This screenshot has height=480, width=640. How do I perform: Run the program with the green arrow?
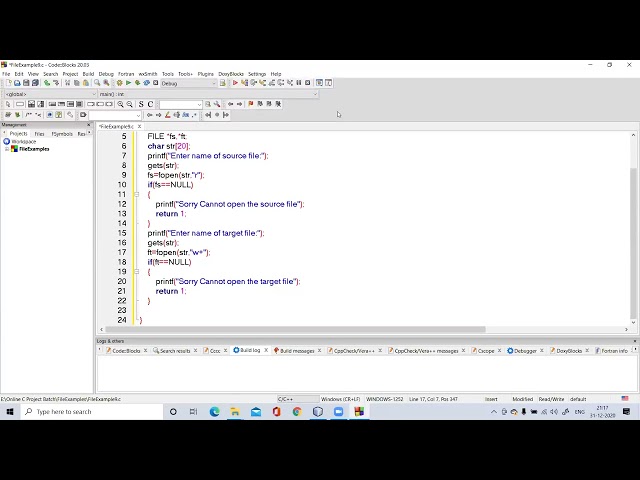(x=128, y=83)
